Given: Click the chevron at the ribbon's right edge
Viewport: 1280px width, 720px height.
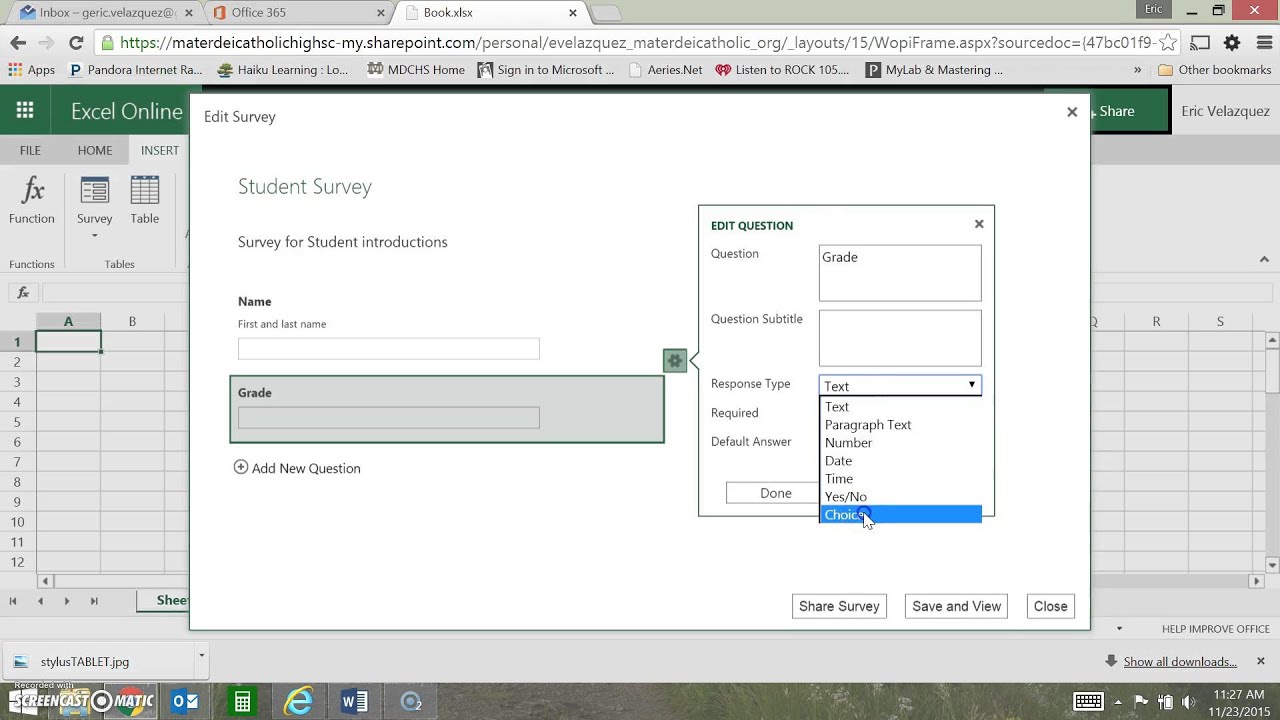Looking at the screenshot, I should [x=1264, y=259].
